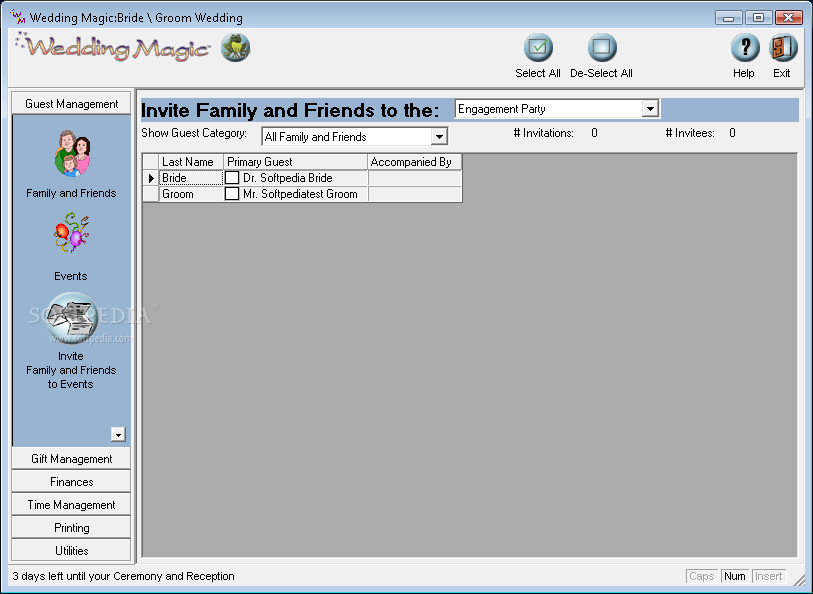The width and height of the screenshot is (813, 594).
Task: Open the Engagement Party event dropdown
Action: click(x=650, y=109)
